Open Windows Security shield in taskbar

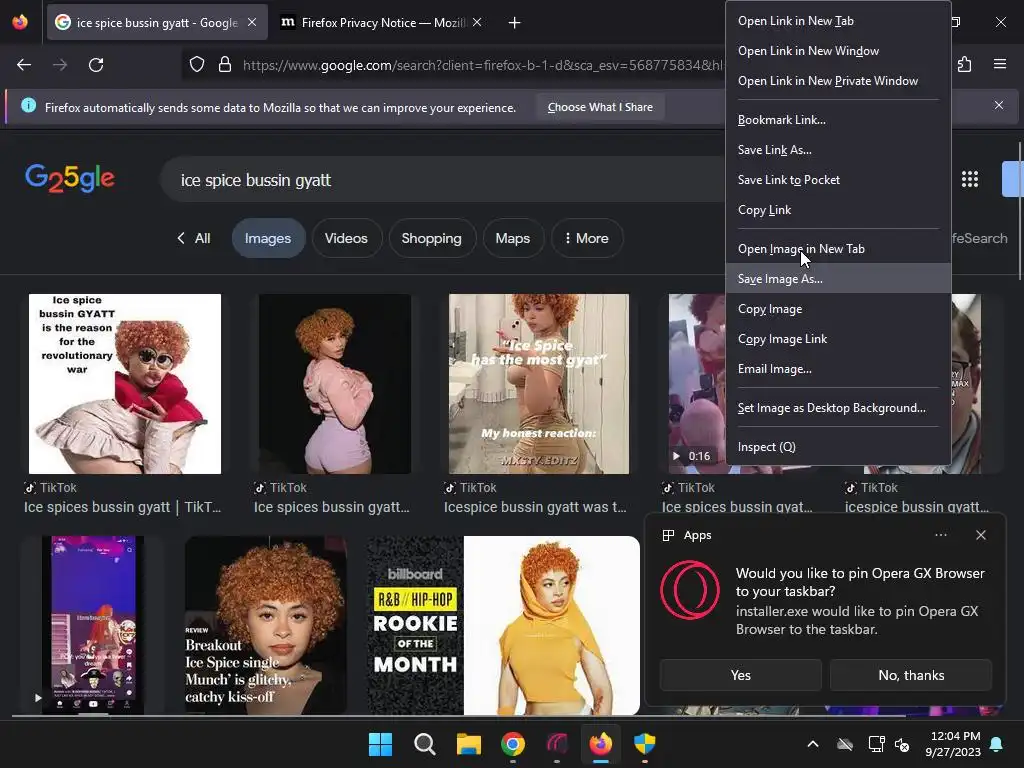point(645,743)
